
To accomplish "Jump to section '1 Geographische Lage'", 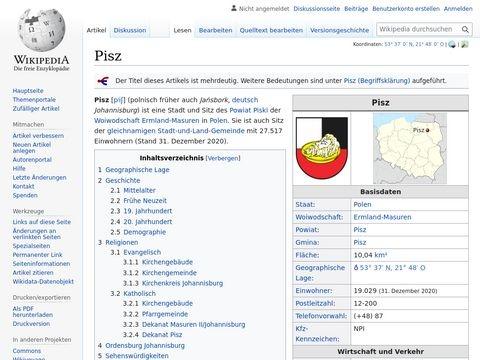I will 134,170.
